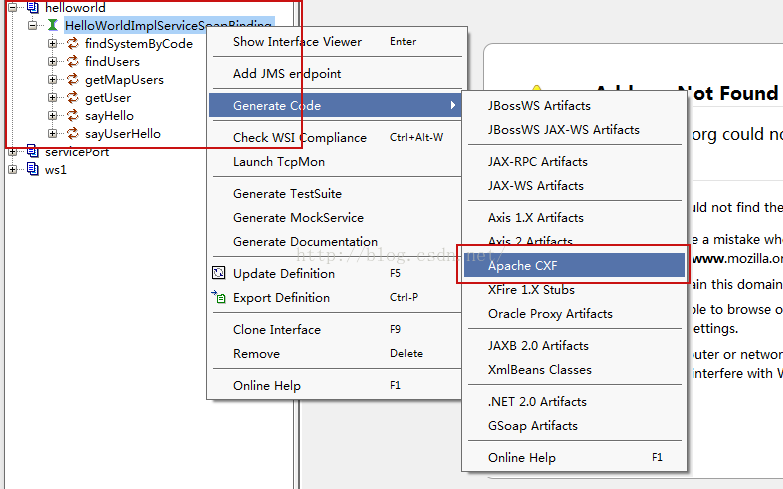
Task: Choose JBossWS JAX-WS Artifacts
Action: click(574, 129)
